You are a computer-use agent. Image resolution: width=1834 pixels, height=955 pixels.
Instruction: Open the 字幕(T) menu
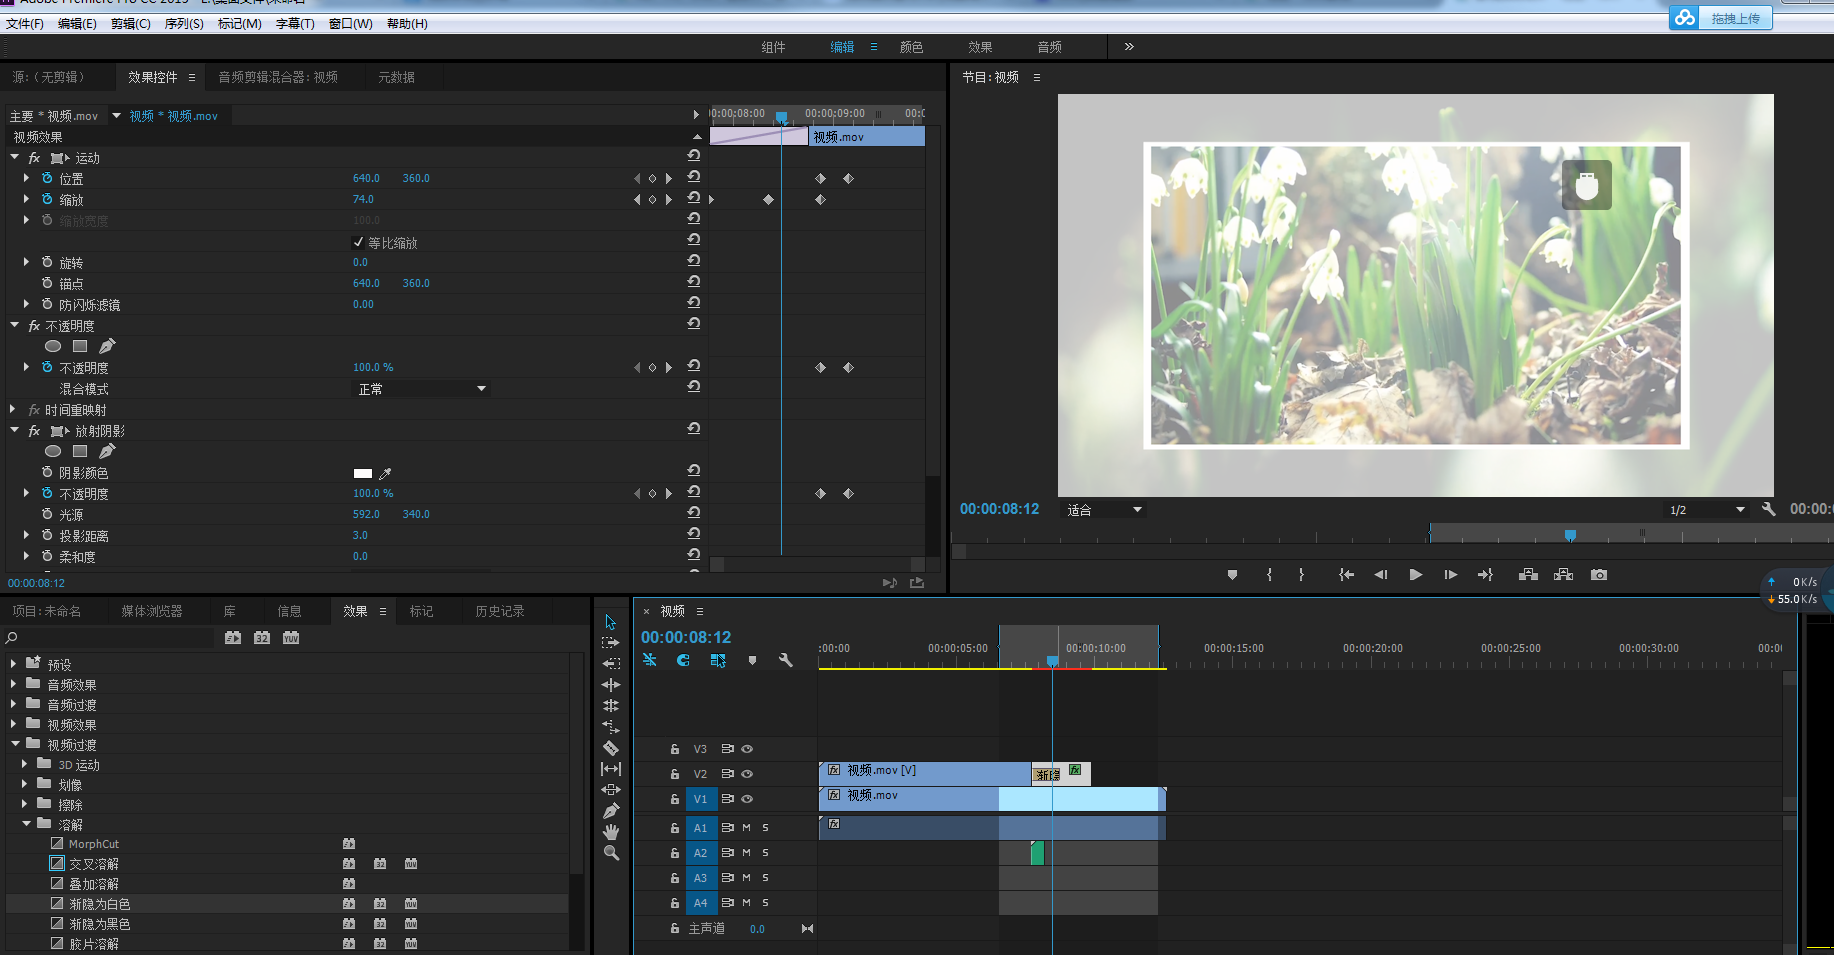pyautogui.click(x=295, y=23)
